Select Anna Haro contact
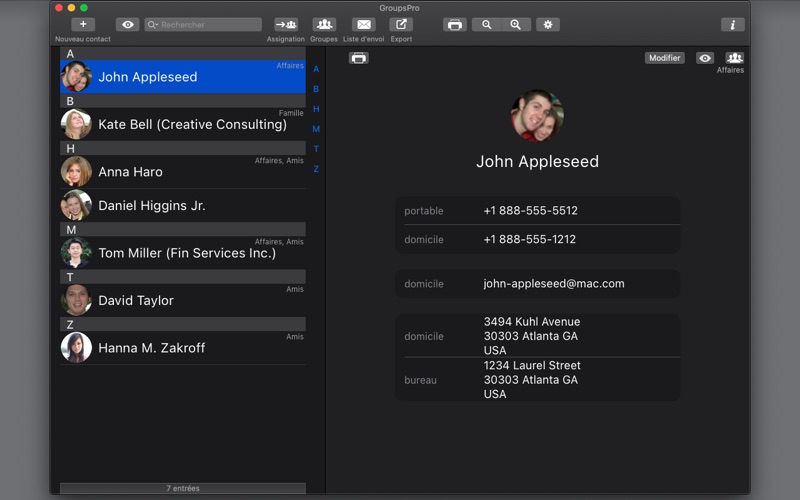 click(183, 171)
